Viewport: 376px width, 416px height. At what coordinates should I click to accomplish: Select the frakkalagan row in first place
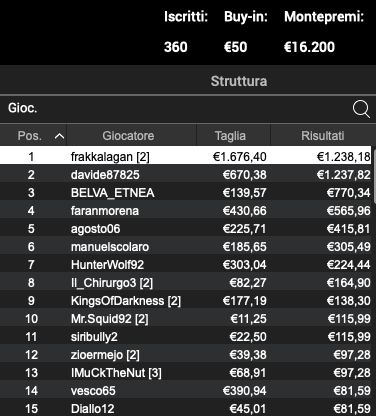point(186,156)
